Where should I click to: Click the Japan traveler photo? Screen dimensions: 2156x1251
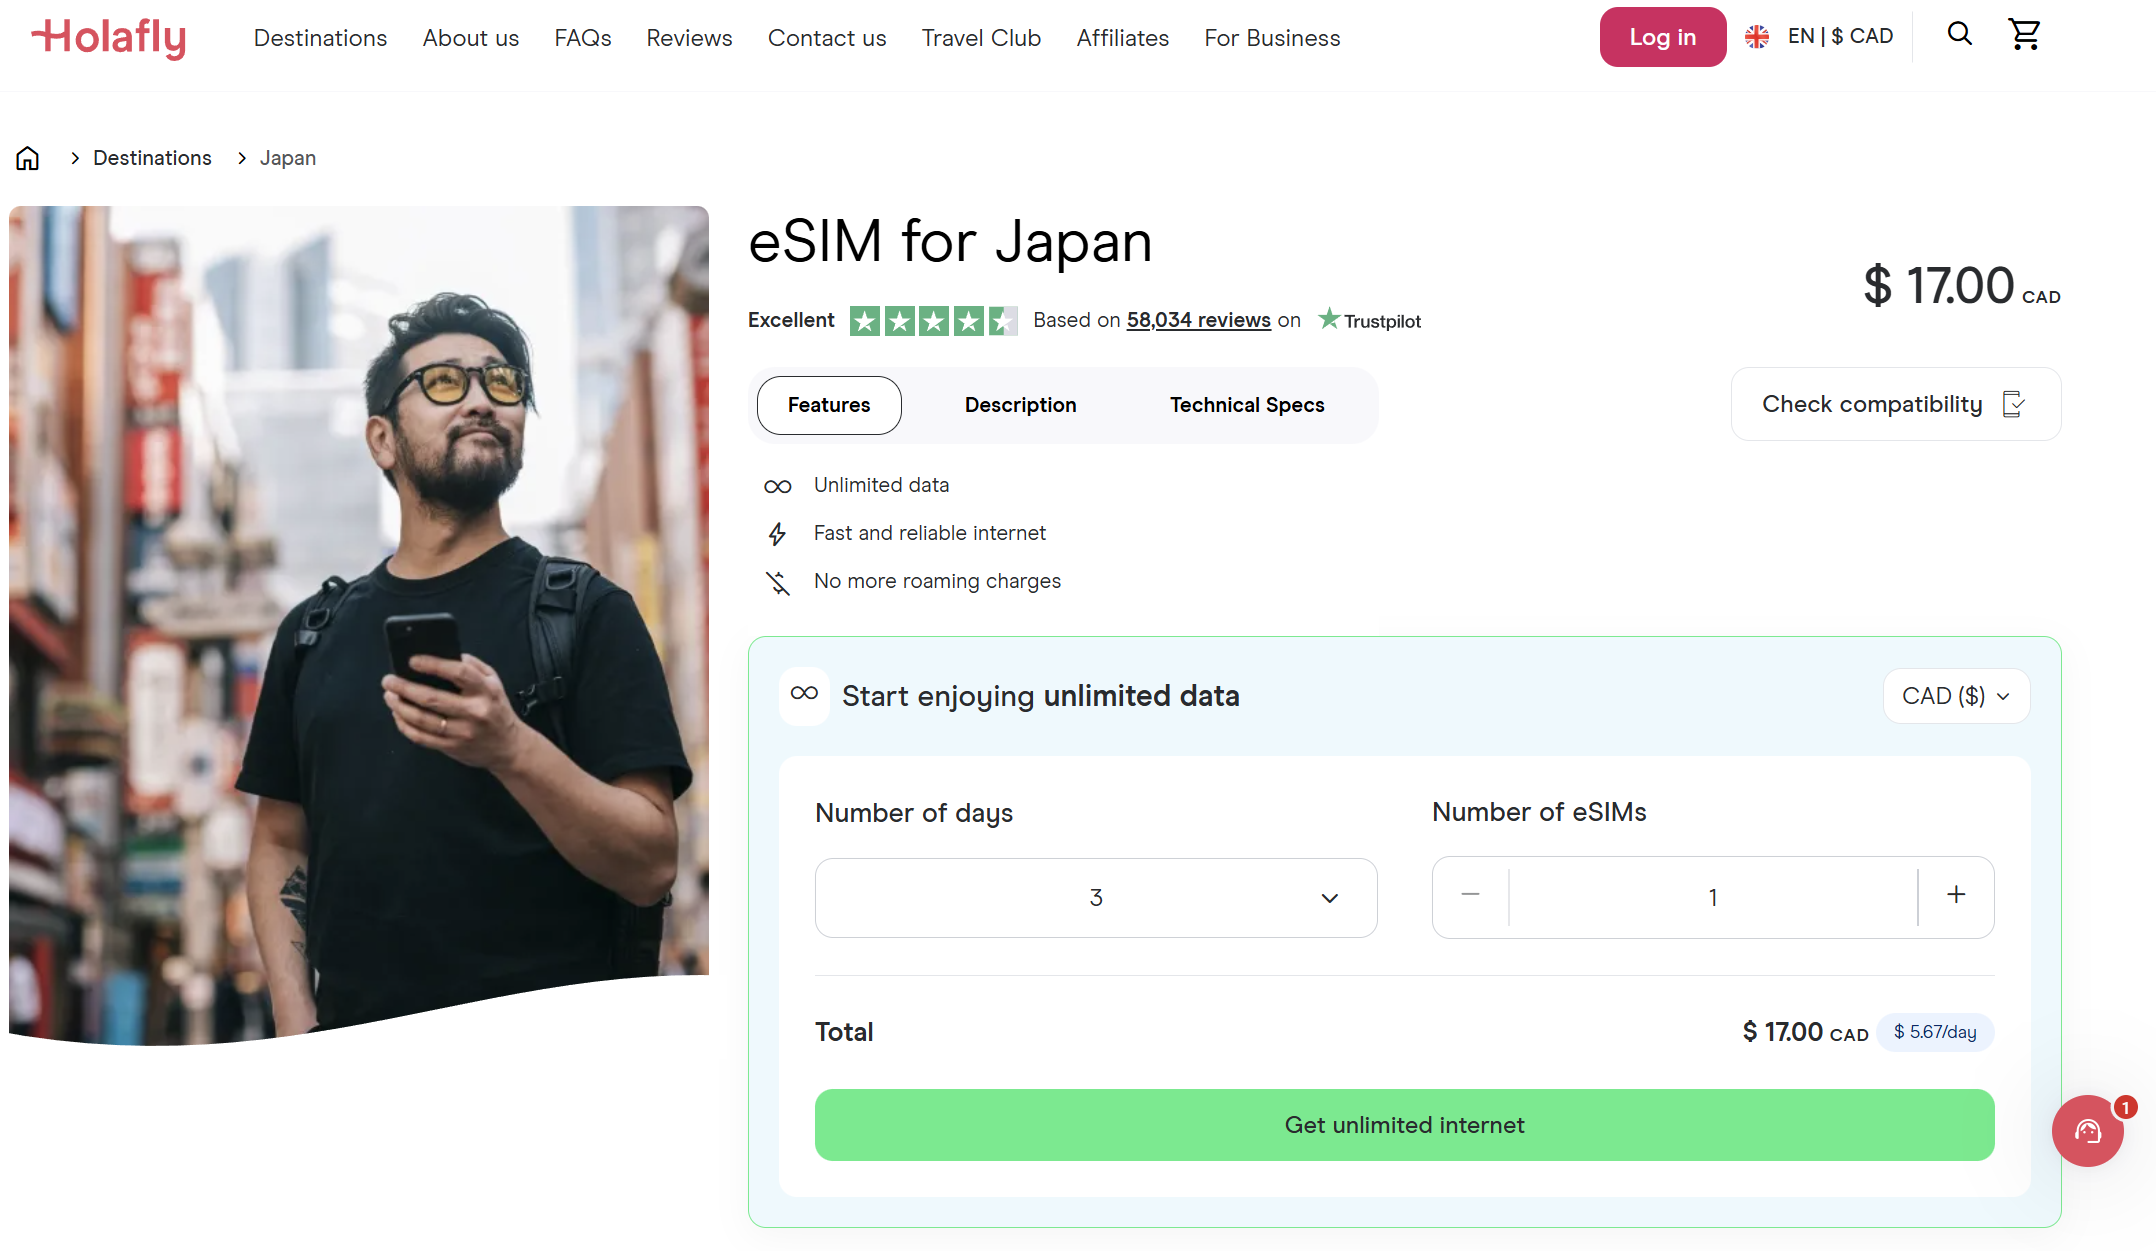[x=359, y=625]
